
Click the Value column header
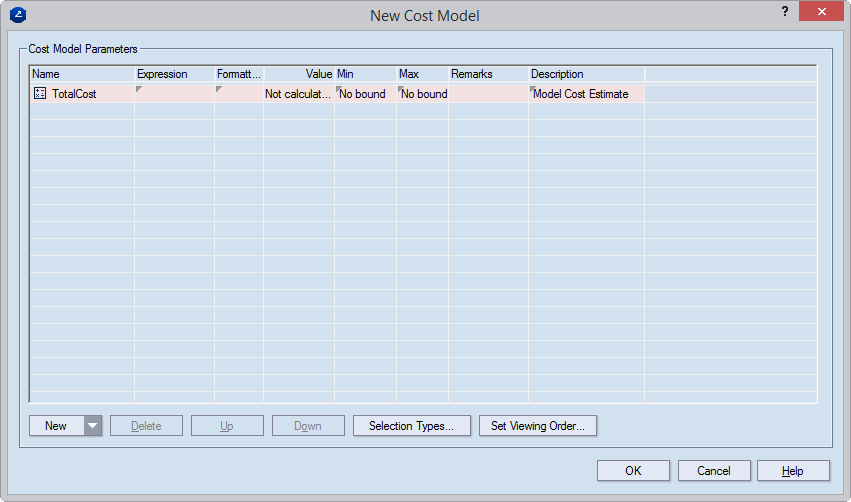coord(299,74)
